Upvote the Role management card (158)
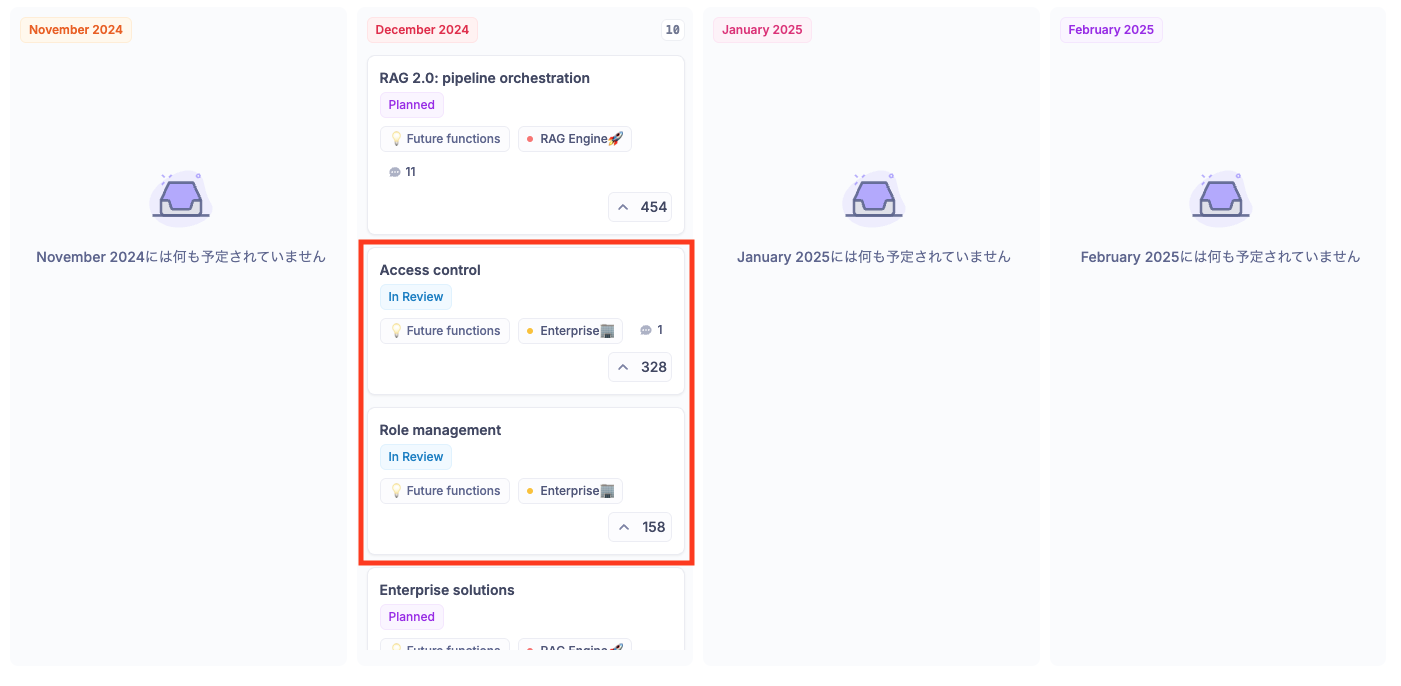 [640, 527]
